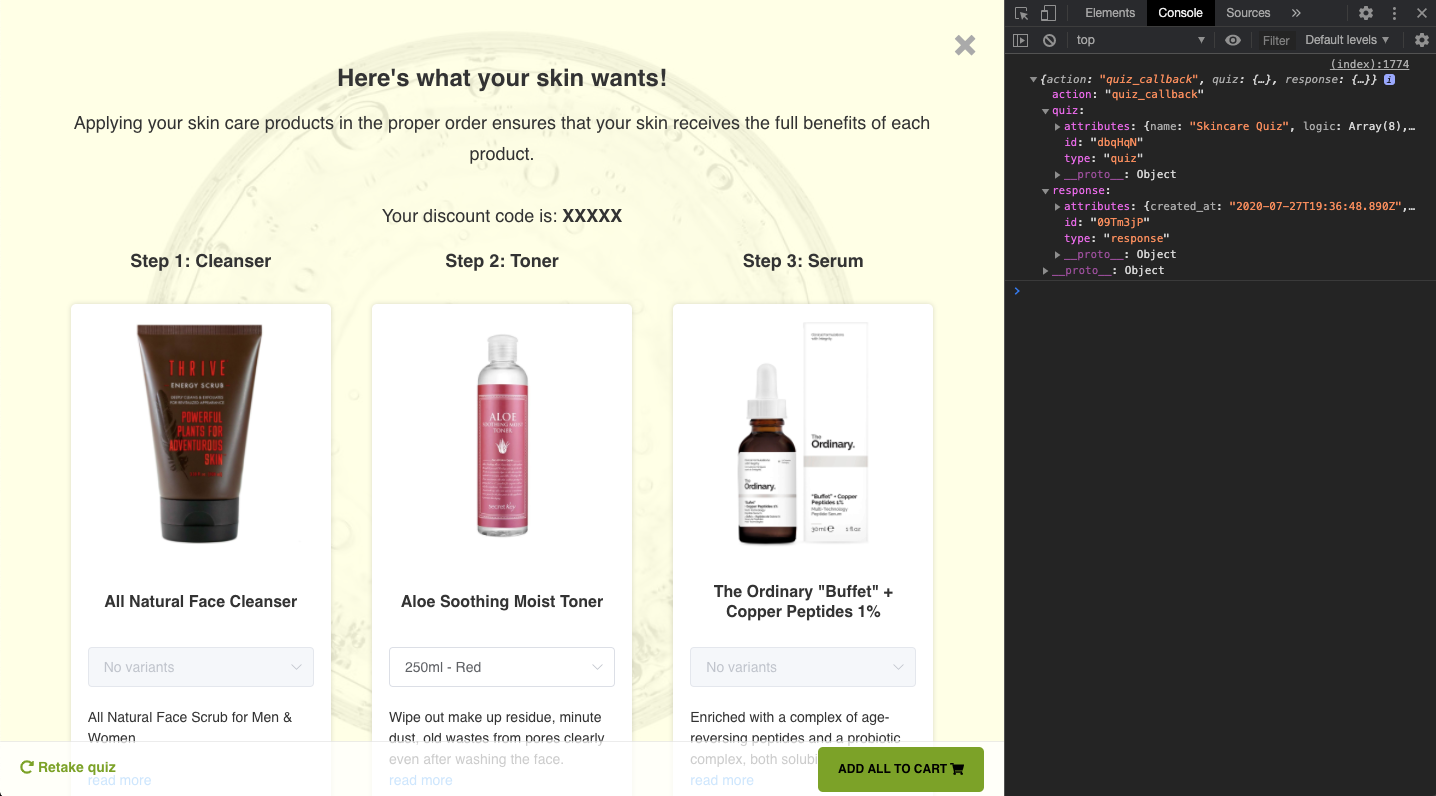The image size is (1436, 796).
Task: Clear console with the ban icon
Action: pos(1049,40)
